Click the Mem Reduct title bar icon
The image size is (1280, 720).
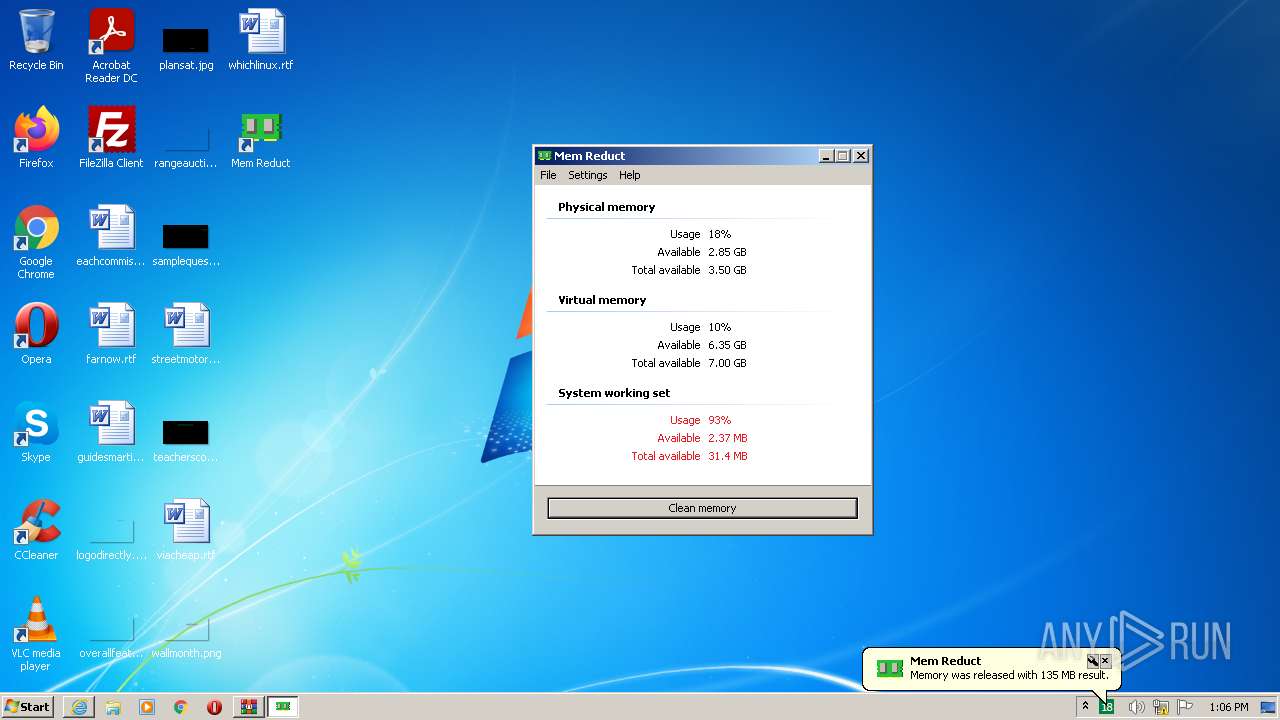pyautogui.click(x=545, y=156)
